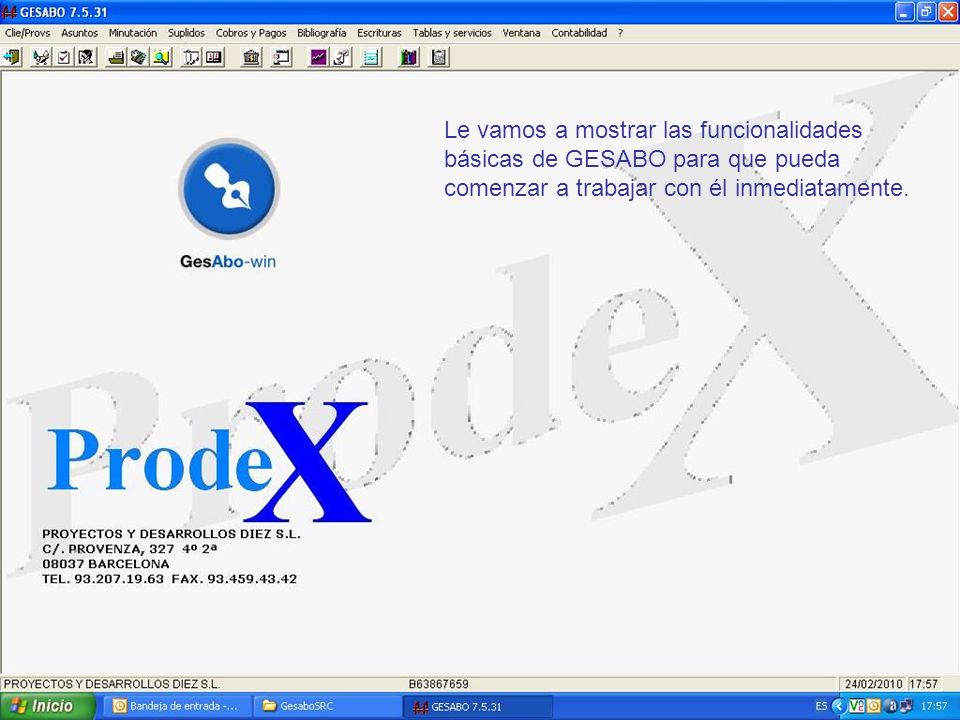Image resolution: width=960 pixels, height=720 pixels.
Task: Click the page with pencil toolbar icon
Action: pyautogui.click(x=191, y=58)
